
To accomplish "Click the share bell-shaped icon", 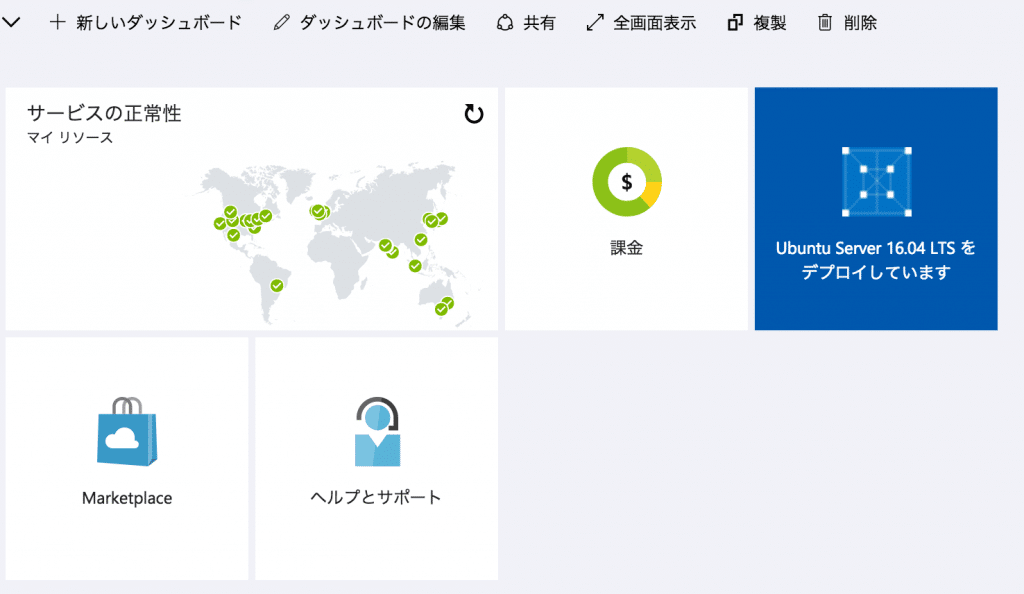I will [x=505, y=23].
